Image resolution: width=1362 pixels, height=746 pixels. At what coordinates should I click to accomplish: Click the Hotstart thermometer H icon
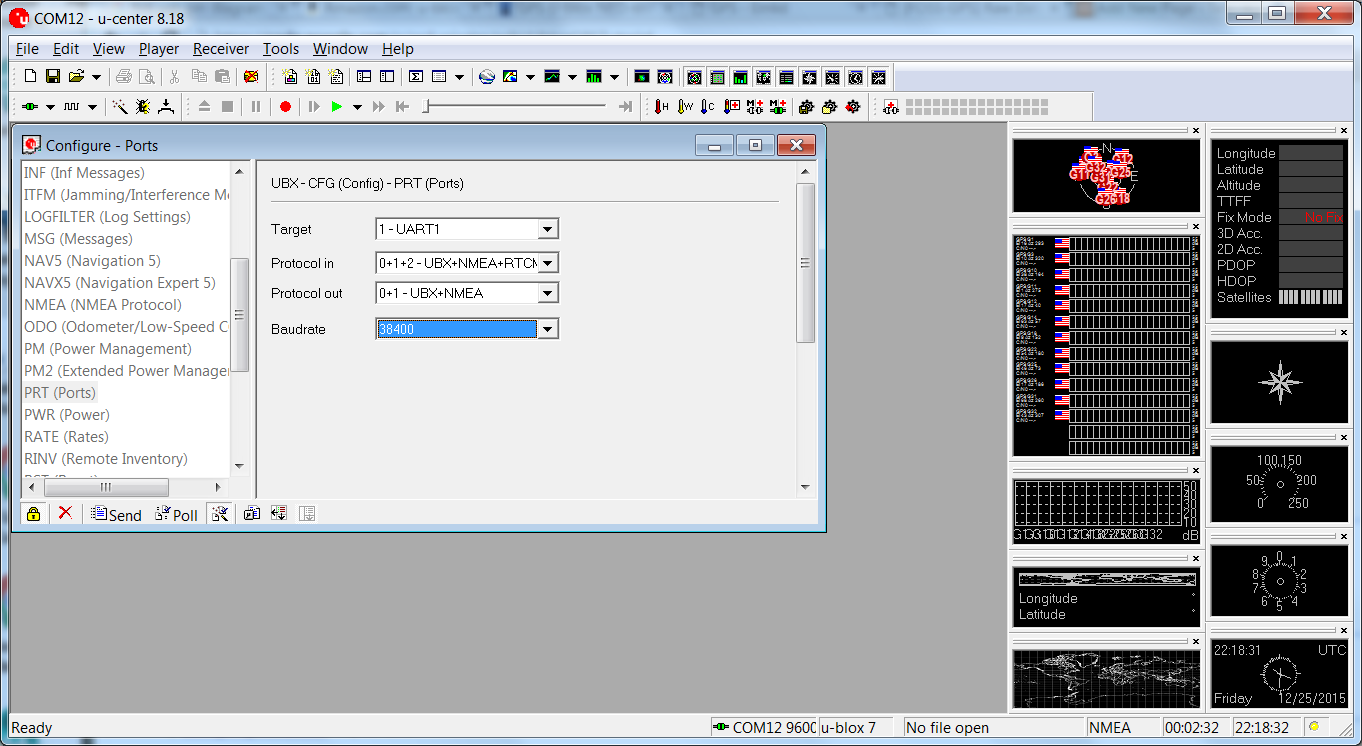(x=661, y=106)
